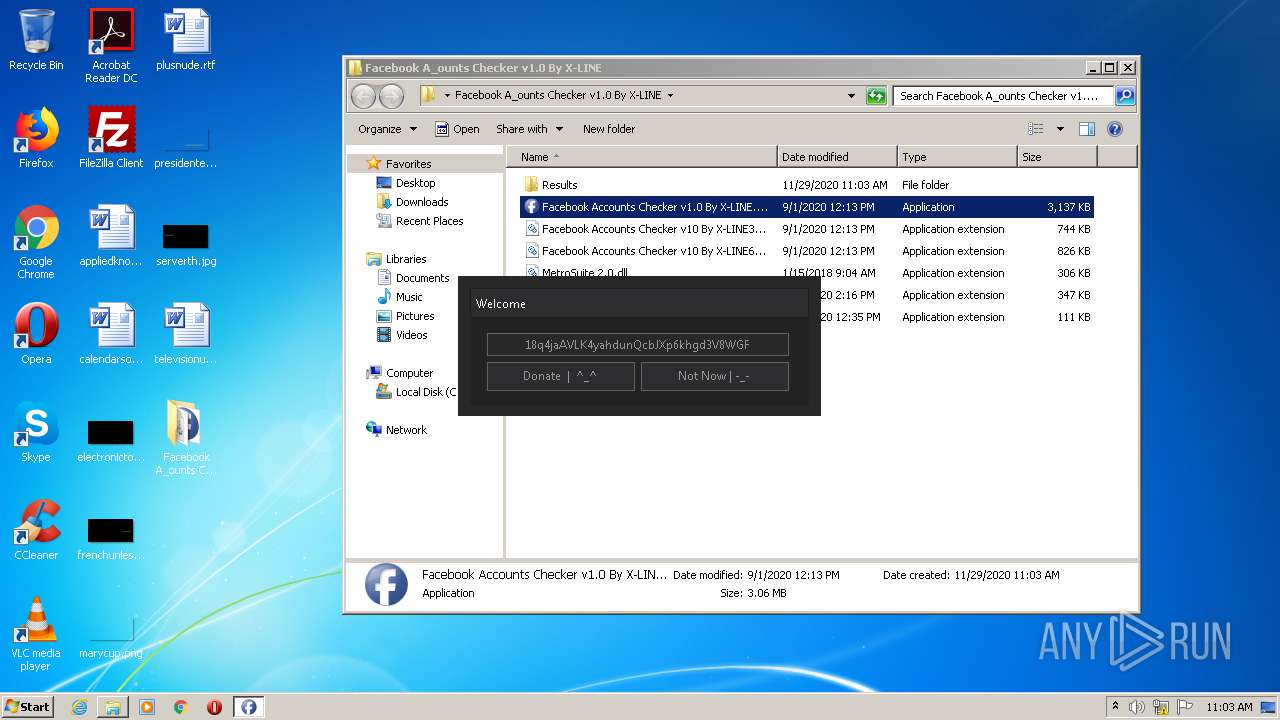Viewport: 1280px width, 720px height.
Task: Launch Firefox from the desktop
Action: pos(36,138)
